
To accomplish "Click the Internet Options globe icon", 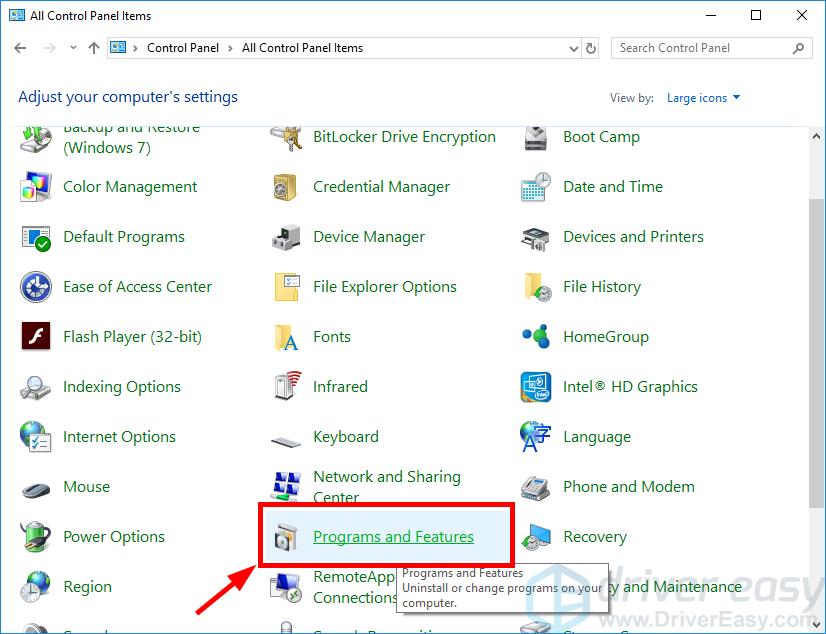I will click(x=36, y=437).
